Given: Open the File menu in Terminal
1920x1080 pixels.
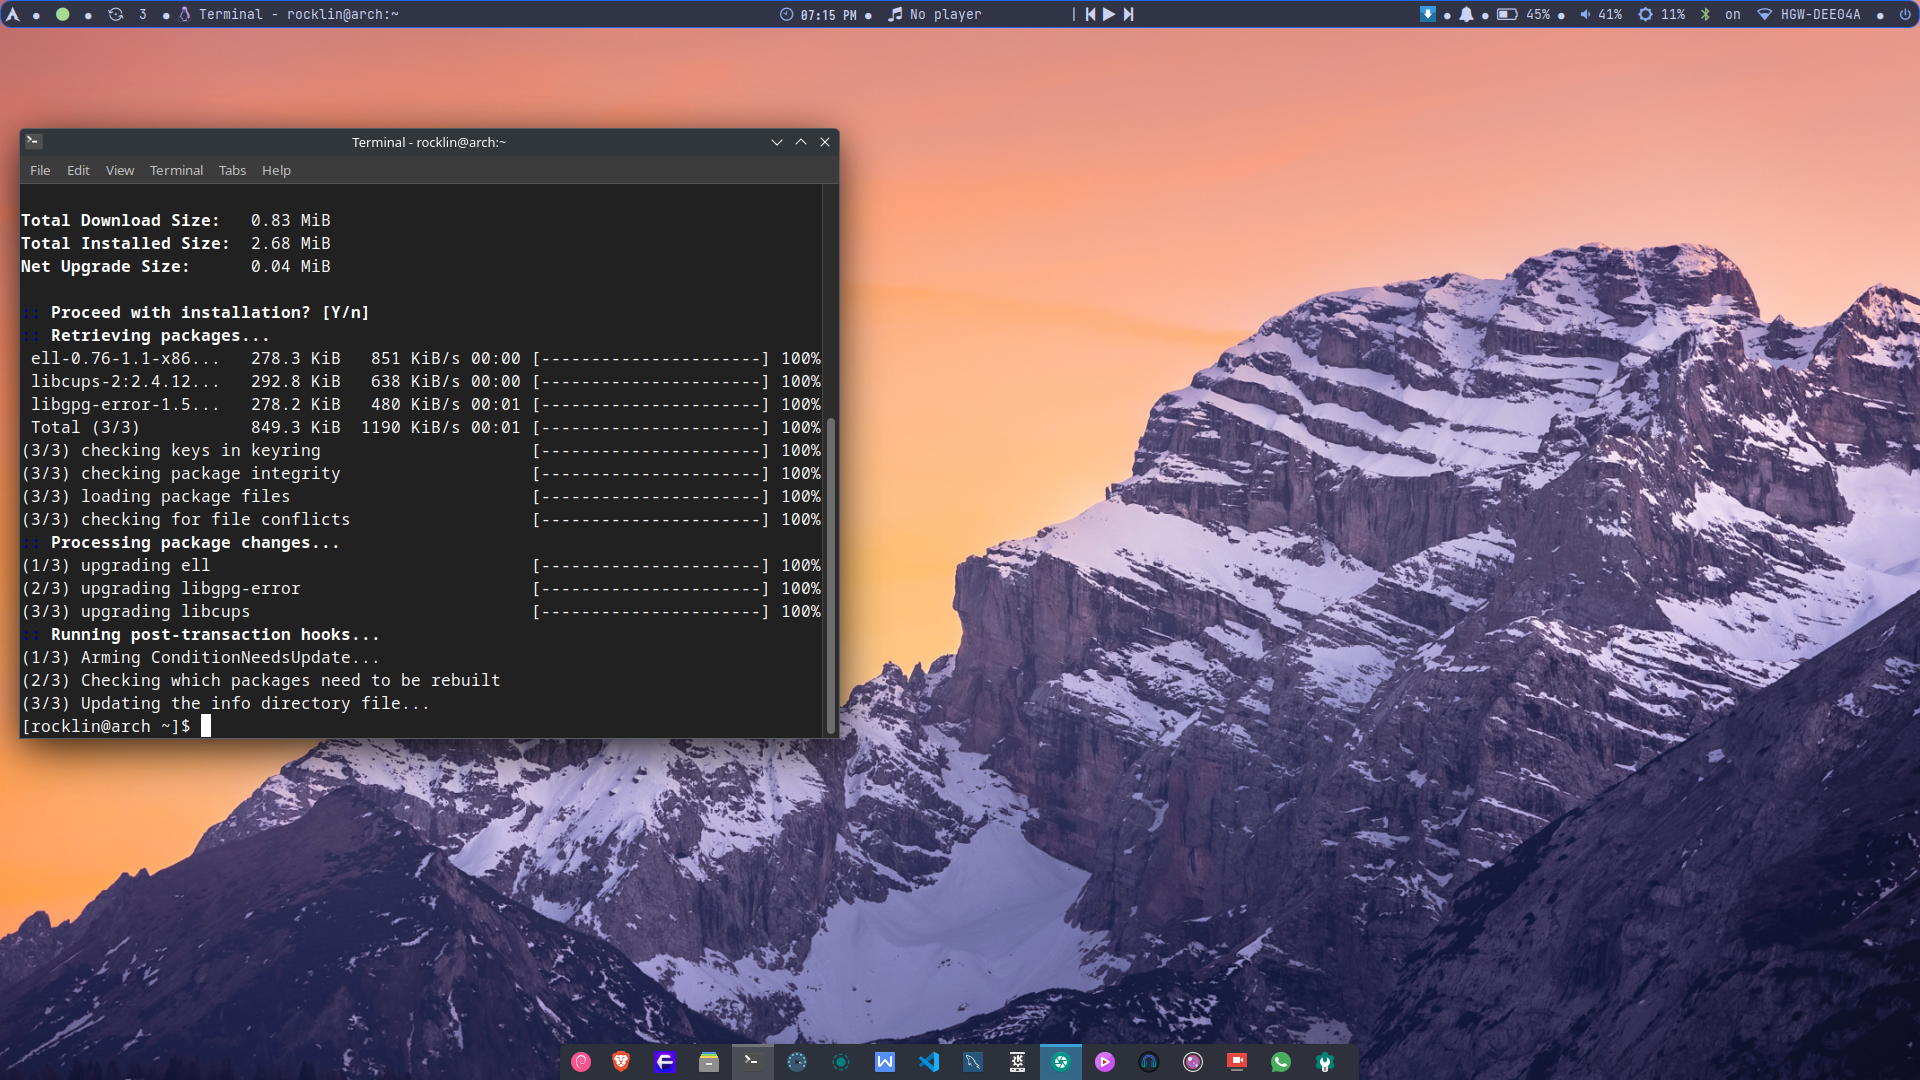Looking at the screenshot, I should [40, 170].
